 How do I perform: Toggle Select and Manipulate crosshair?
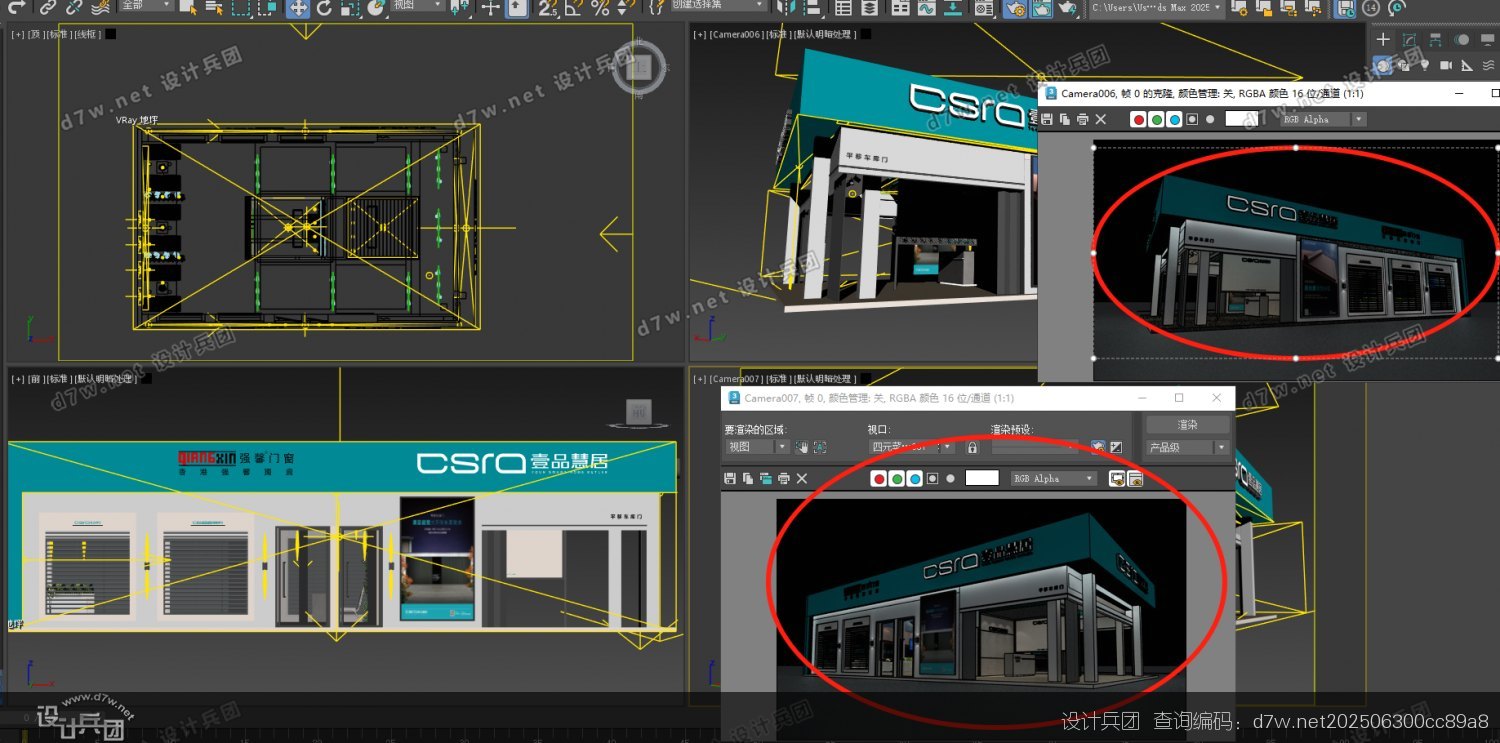[x=490, y=7]
